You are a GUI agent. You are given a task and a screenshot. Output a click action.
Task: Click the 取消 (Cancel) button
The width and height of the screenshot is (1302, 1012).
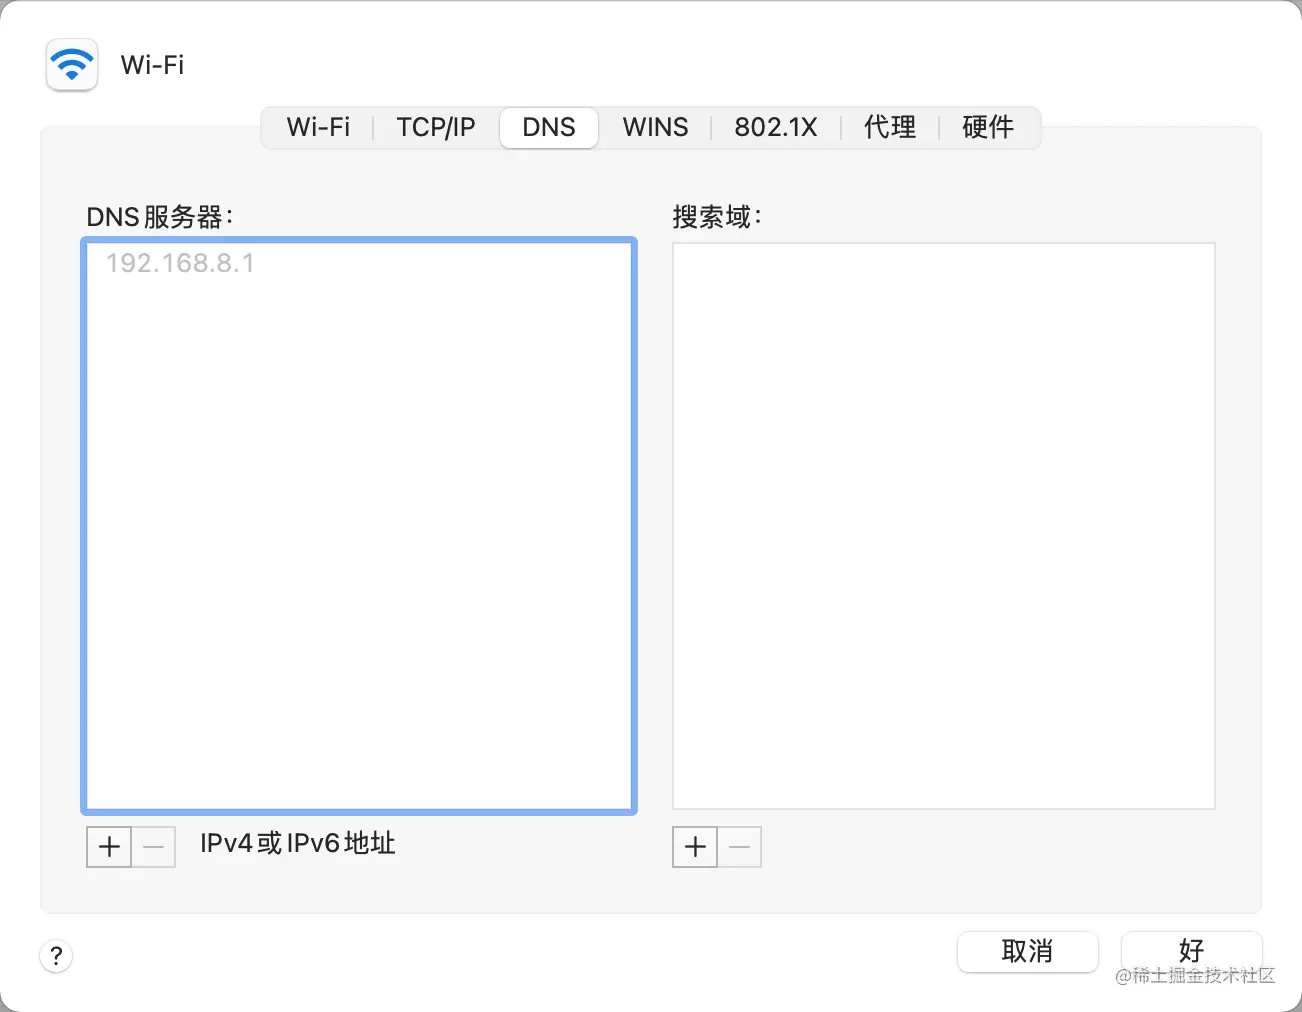point(1027,951)
